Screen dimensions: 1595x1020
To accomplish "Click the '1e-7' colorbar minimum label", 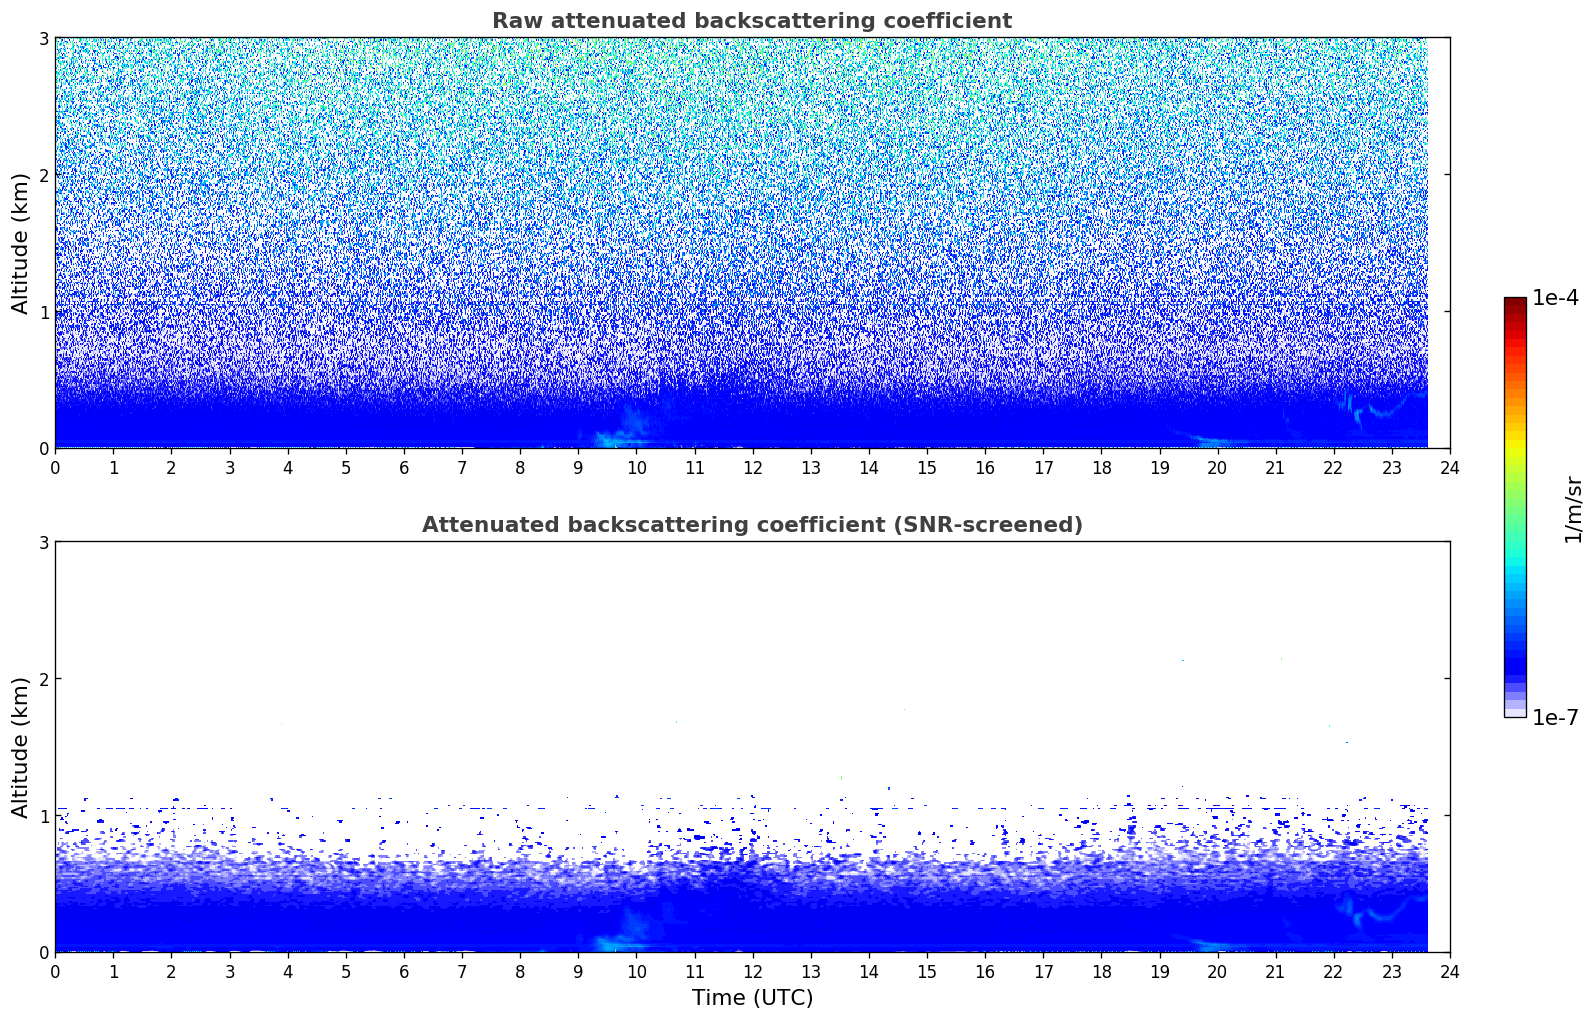I will pyautogui.click(x=1555, y=718).
